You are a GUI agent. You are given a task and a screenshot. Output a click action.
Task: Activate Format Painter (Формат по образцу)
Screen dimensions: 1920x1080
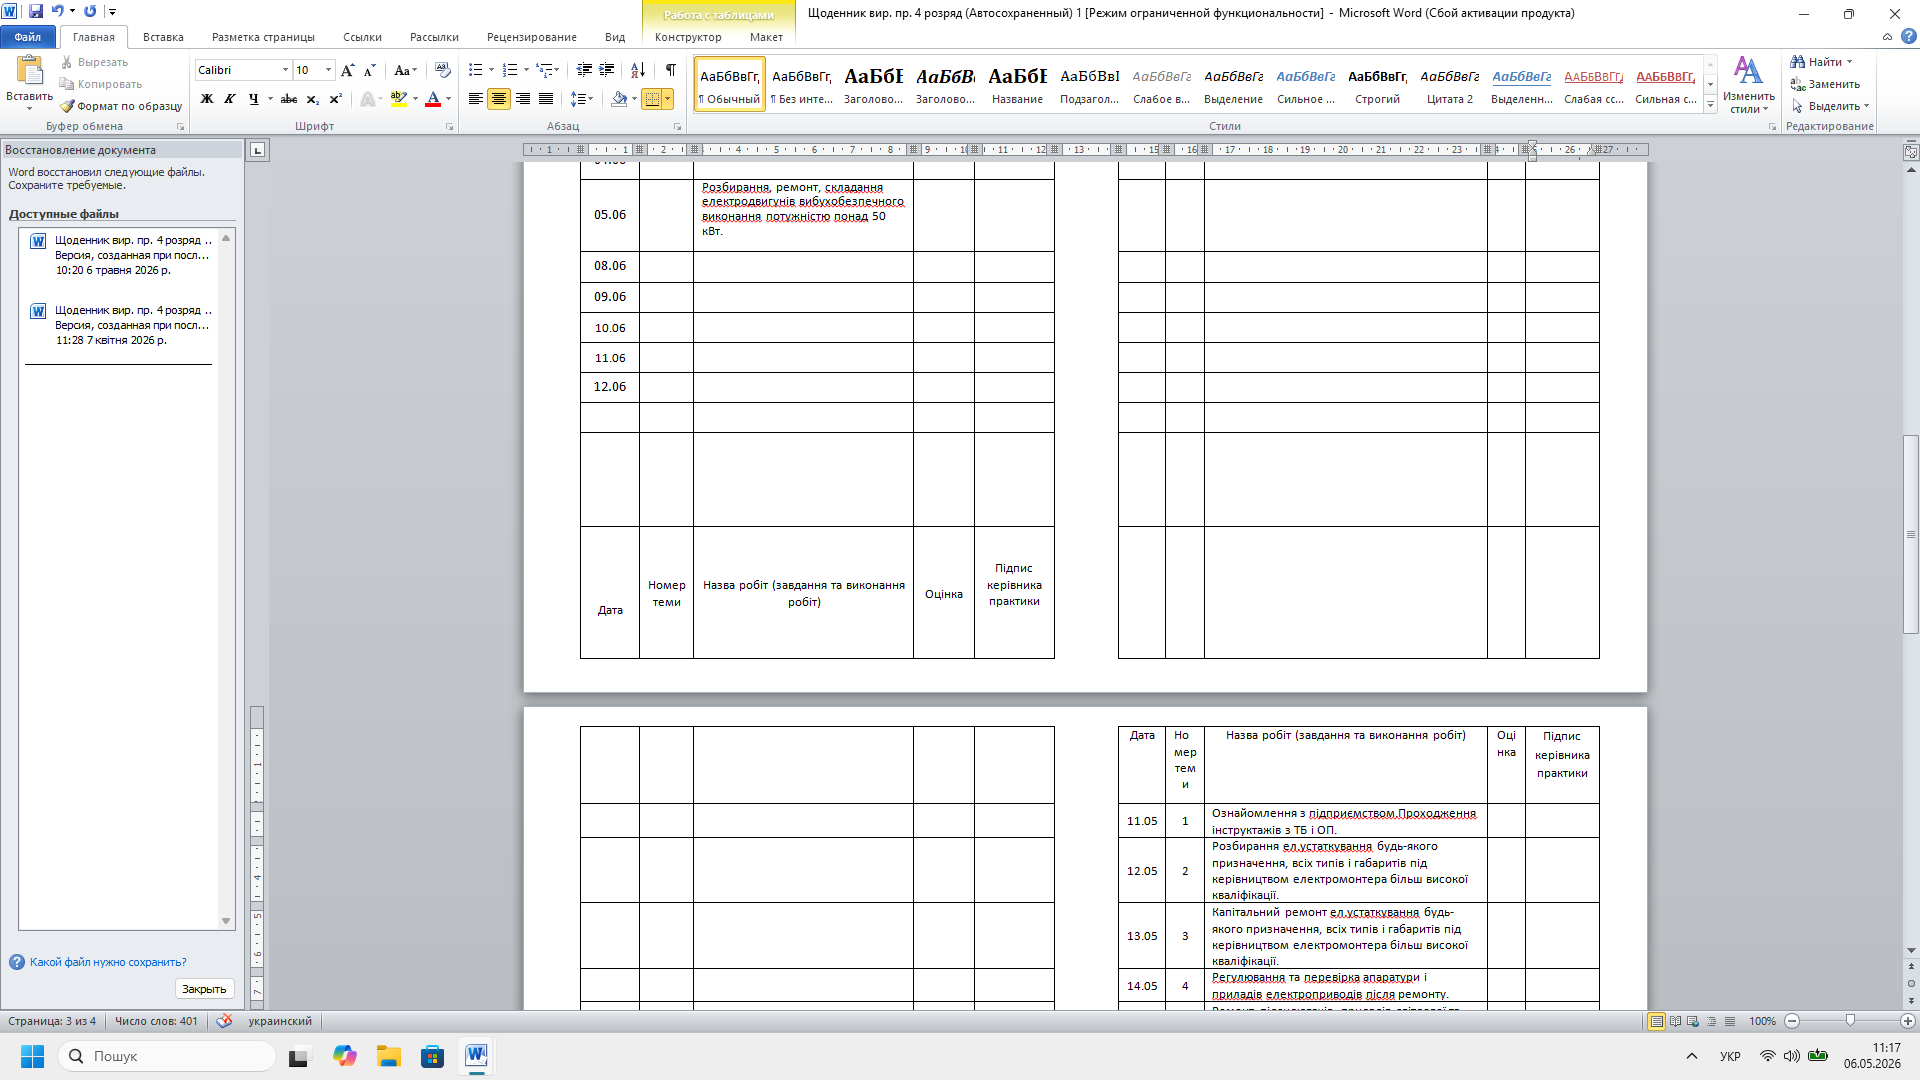[x=121, y=106]
